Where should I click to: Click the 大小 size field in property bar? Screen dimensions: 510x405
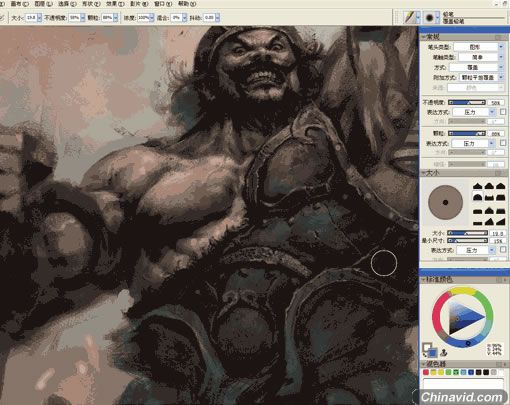(31, 18)
